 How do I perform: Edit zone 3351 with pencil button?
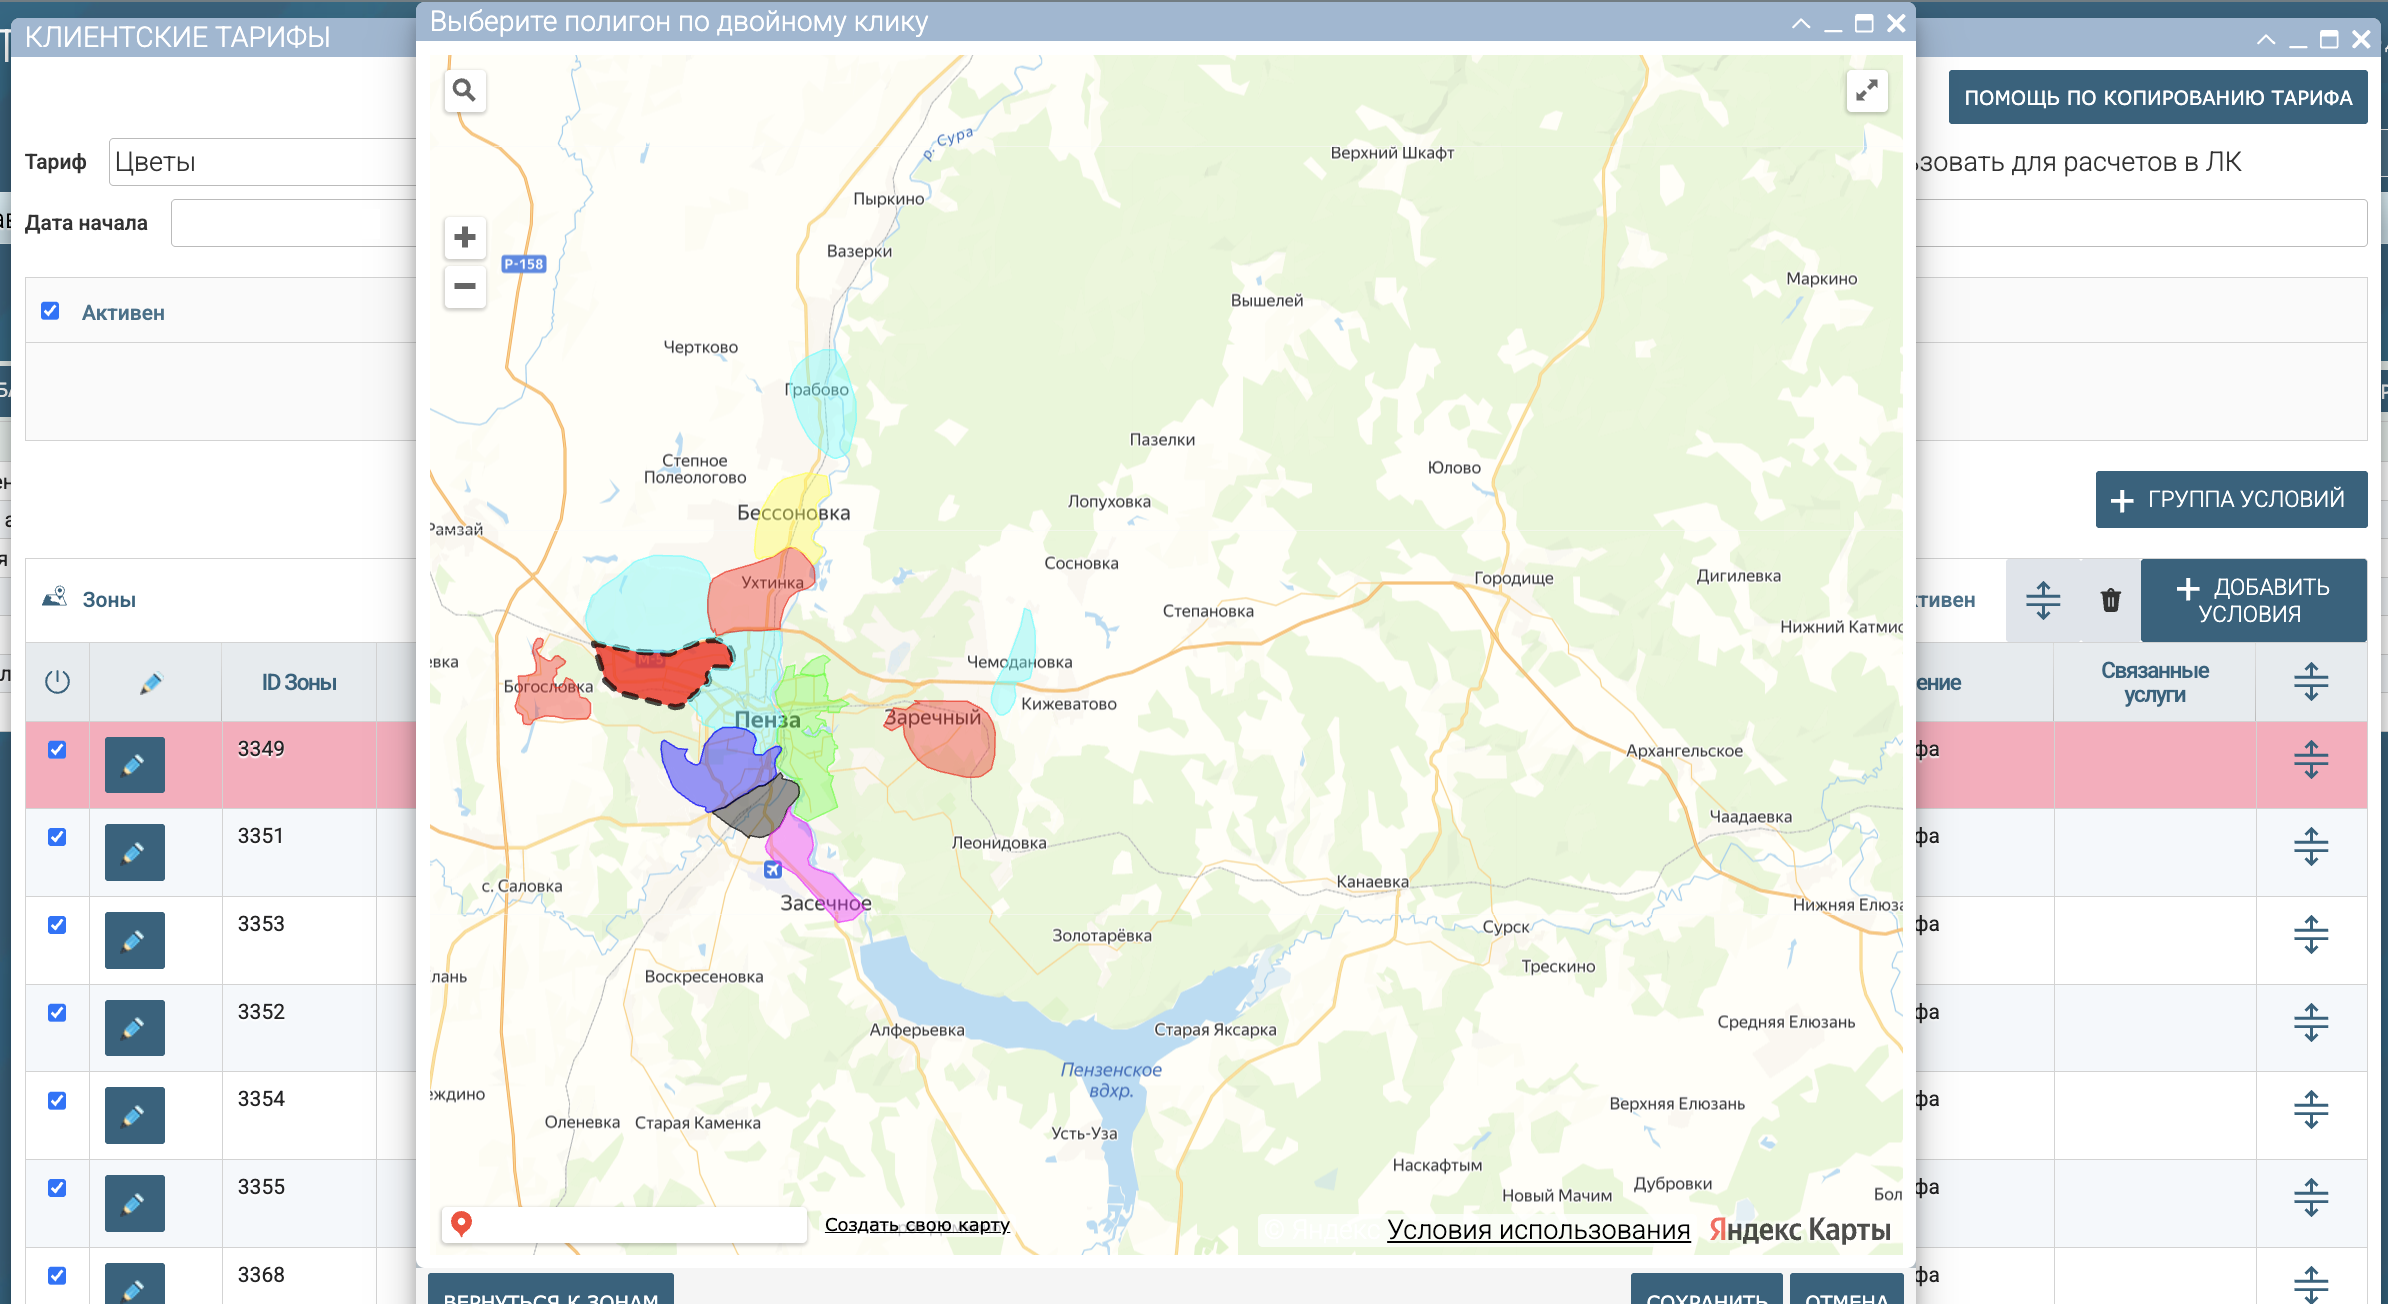pyautogui.click(x=135, y=852)
